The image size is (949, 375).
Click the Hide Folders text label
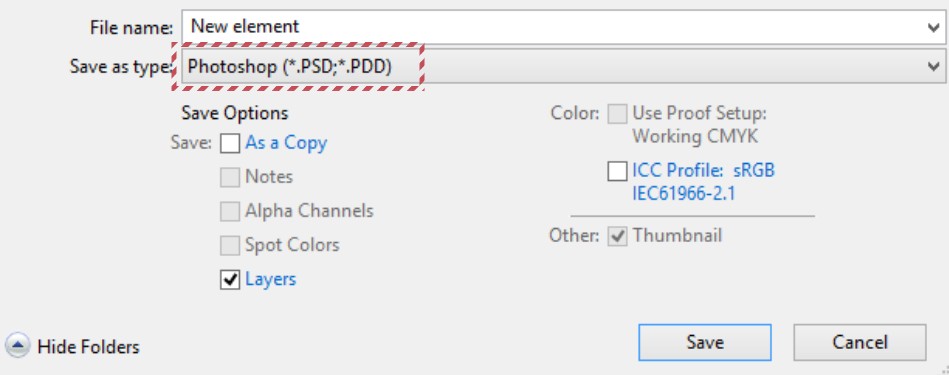point(88,347)
